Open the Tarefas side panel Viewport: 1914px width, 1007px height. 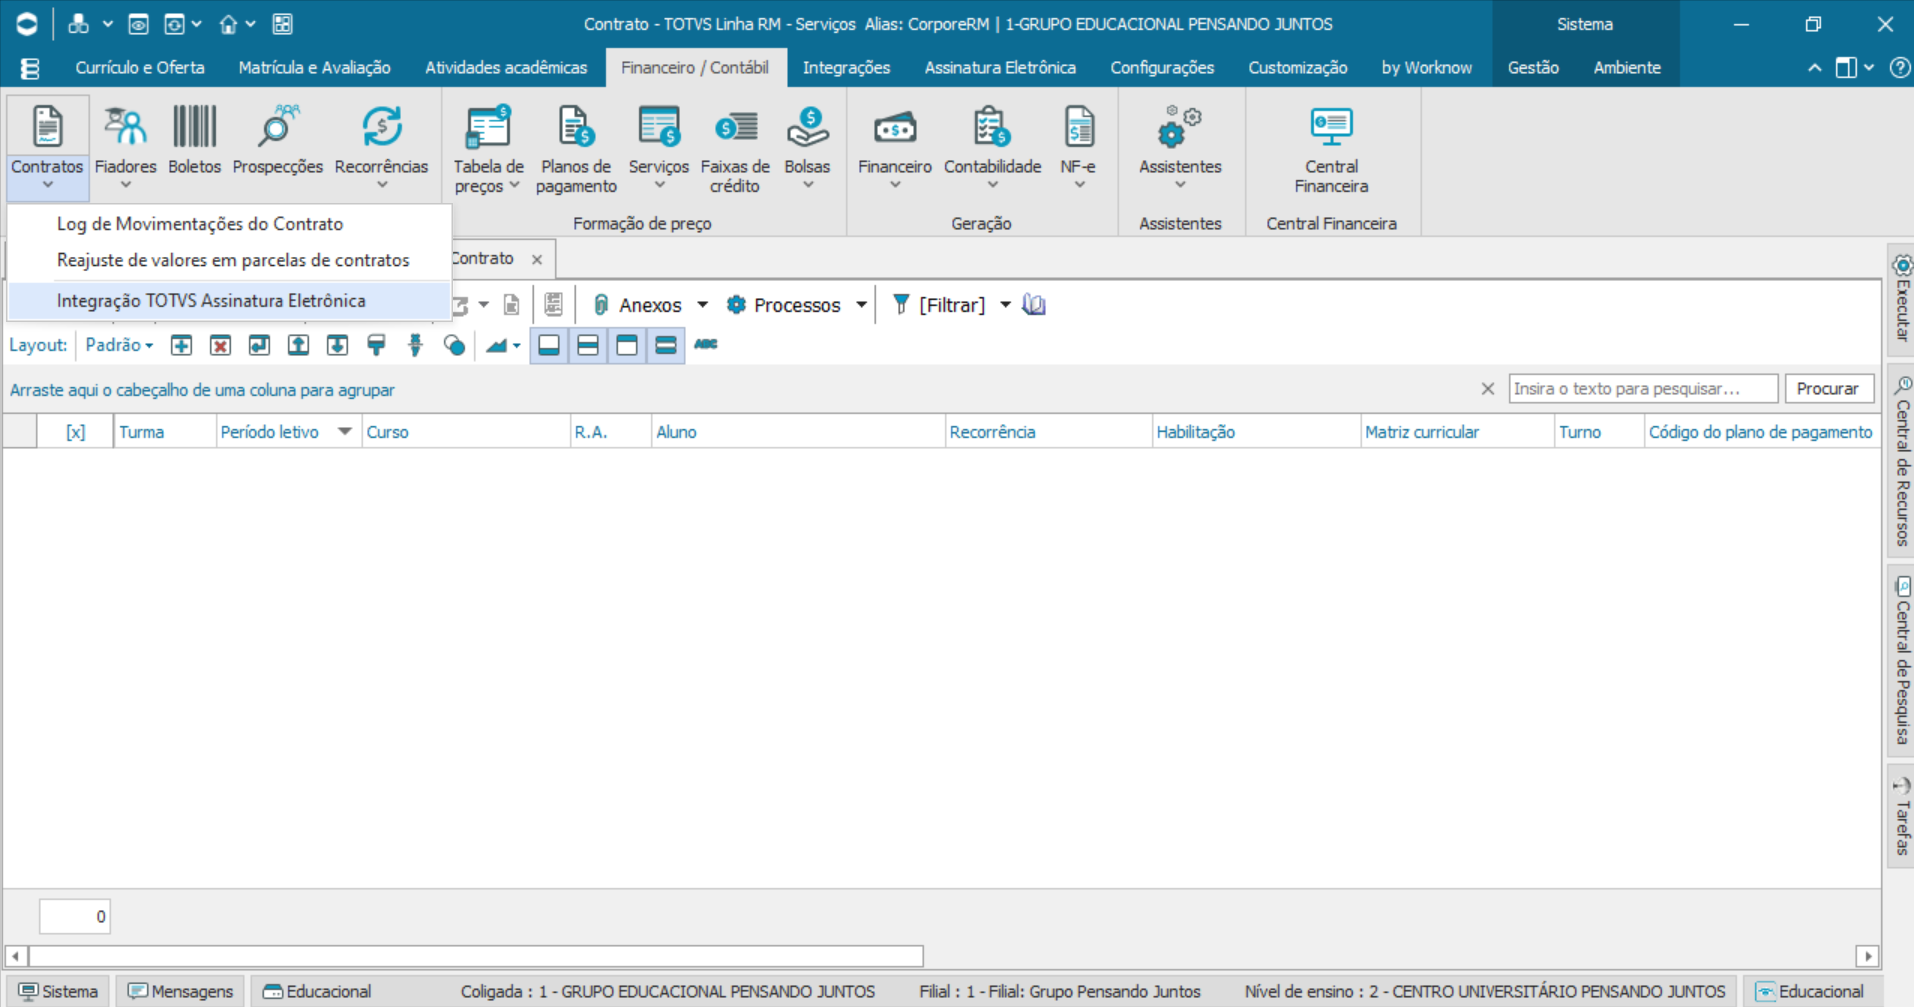1901,815
